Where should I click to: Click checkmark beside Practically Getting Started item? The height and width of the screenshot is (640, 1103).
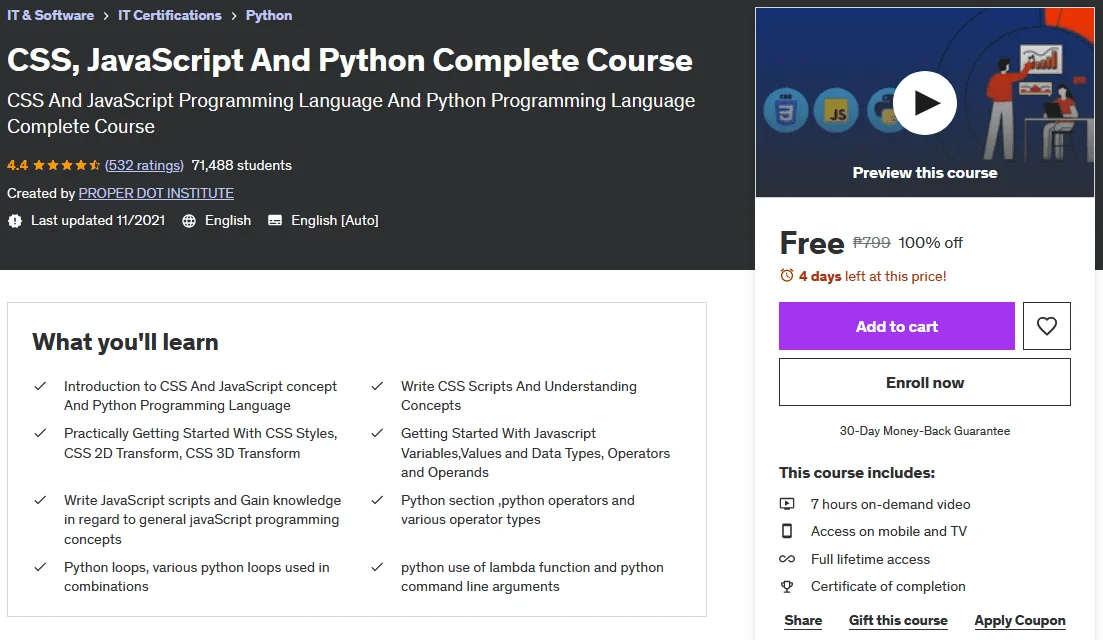(x=40, y=433)
